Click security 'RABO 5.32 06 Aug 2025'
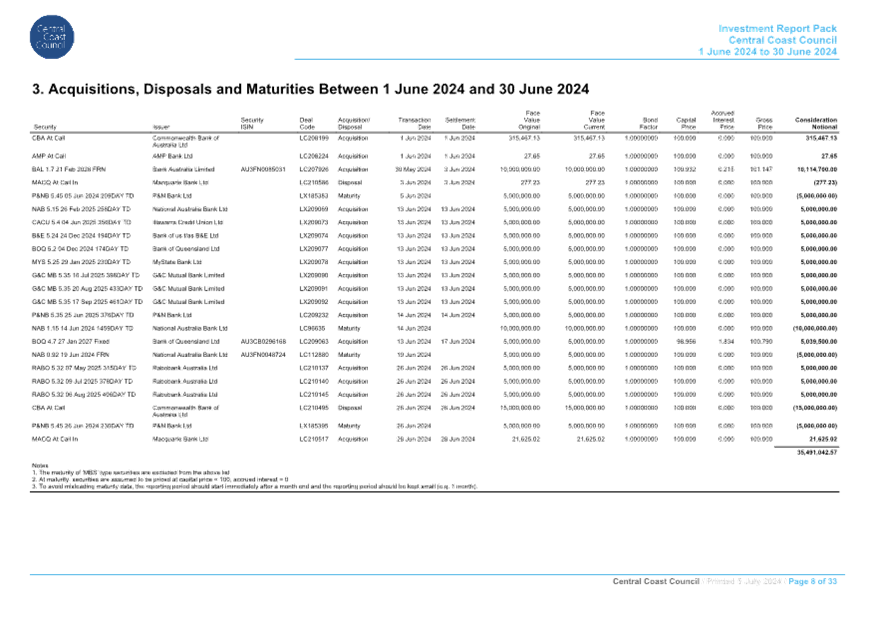Image resolution: width=873 pixels, height=618 pixels. [x=84, y=395]
